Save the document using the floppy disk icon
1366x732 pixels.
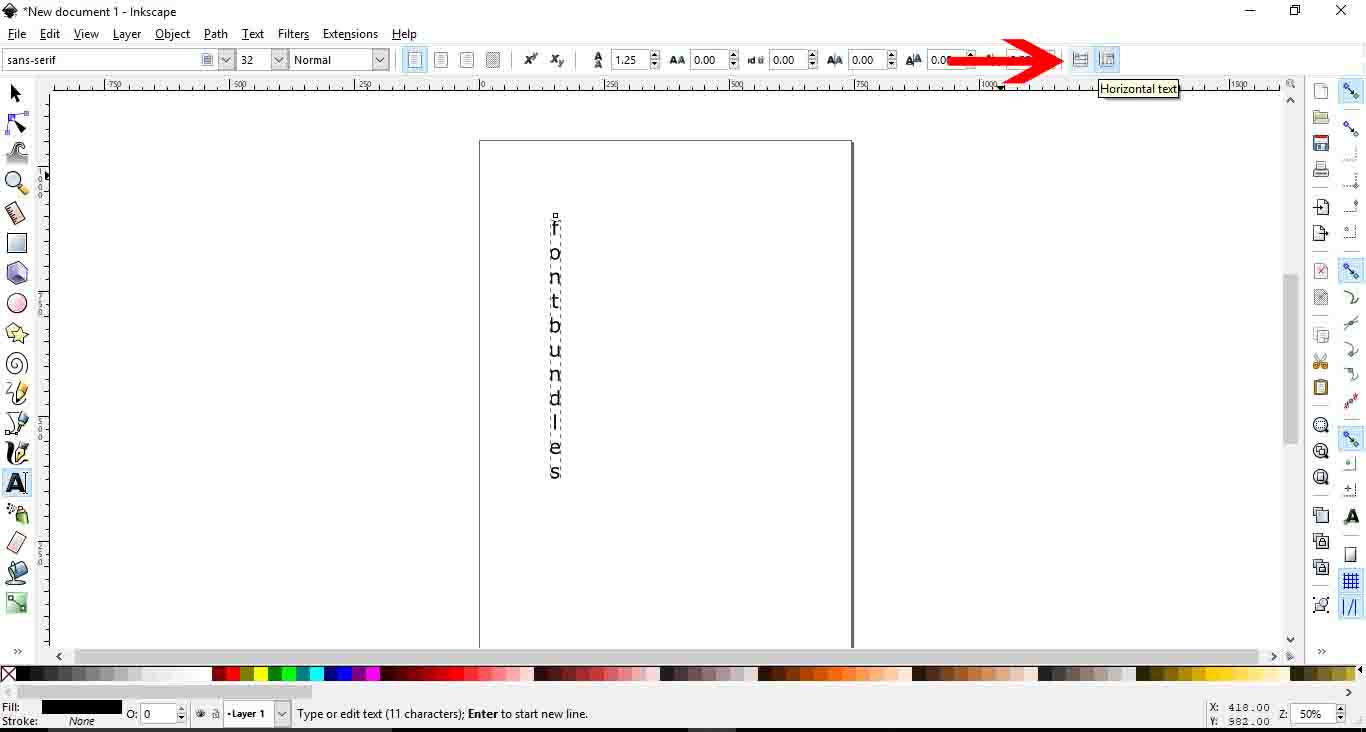[1320, 143]
